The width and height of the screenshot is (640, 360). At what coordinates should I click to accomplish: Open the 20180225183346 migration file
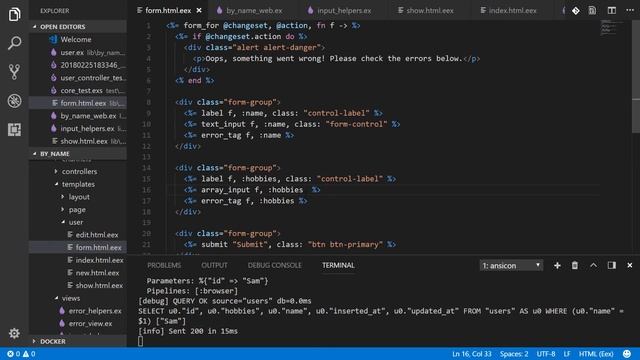(78, 65)
